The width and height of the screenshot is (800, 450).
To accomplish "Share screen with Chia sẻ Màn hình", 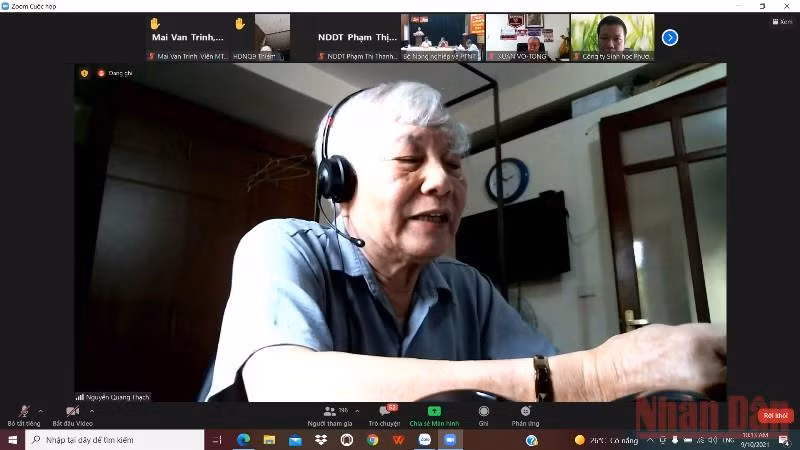I will (434, 415).
